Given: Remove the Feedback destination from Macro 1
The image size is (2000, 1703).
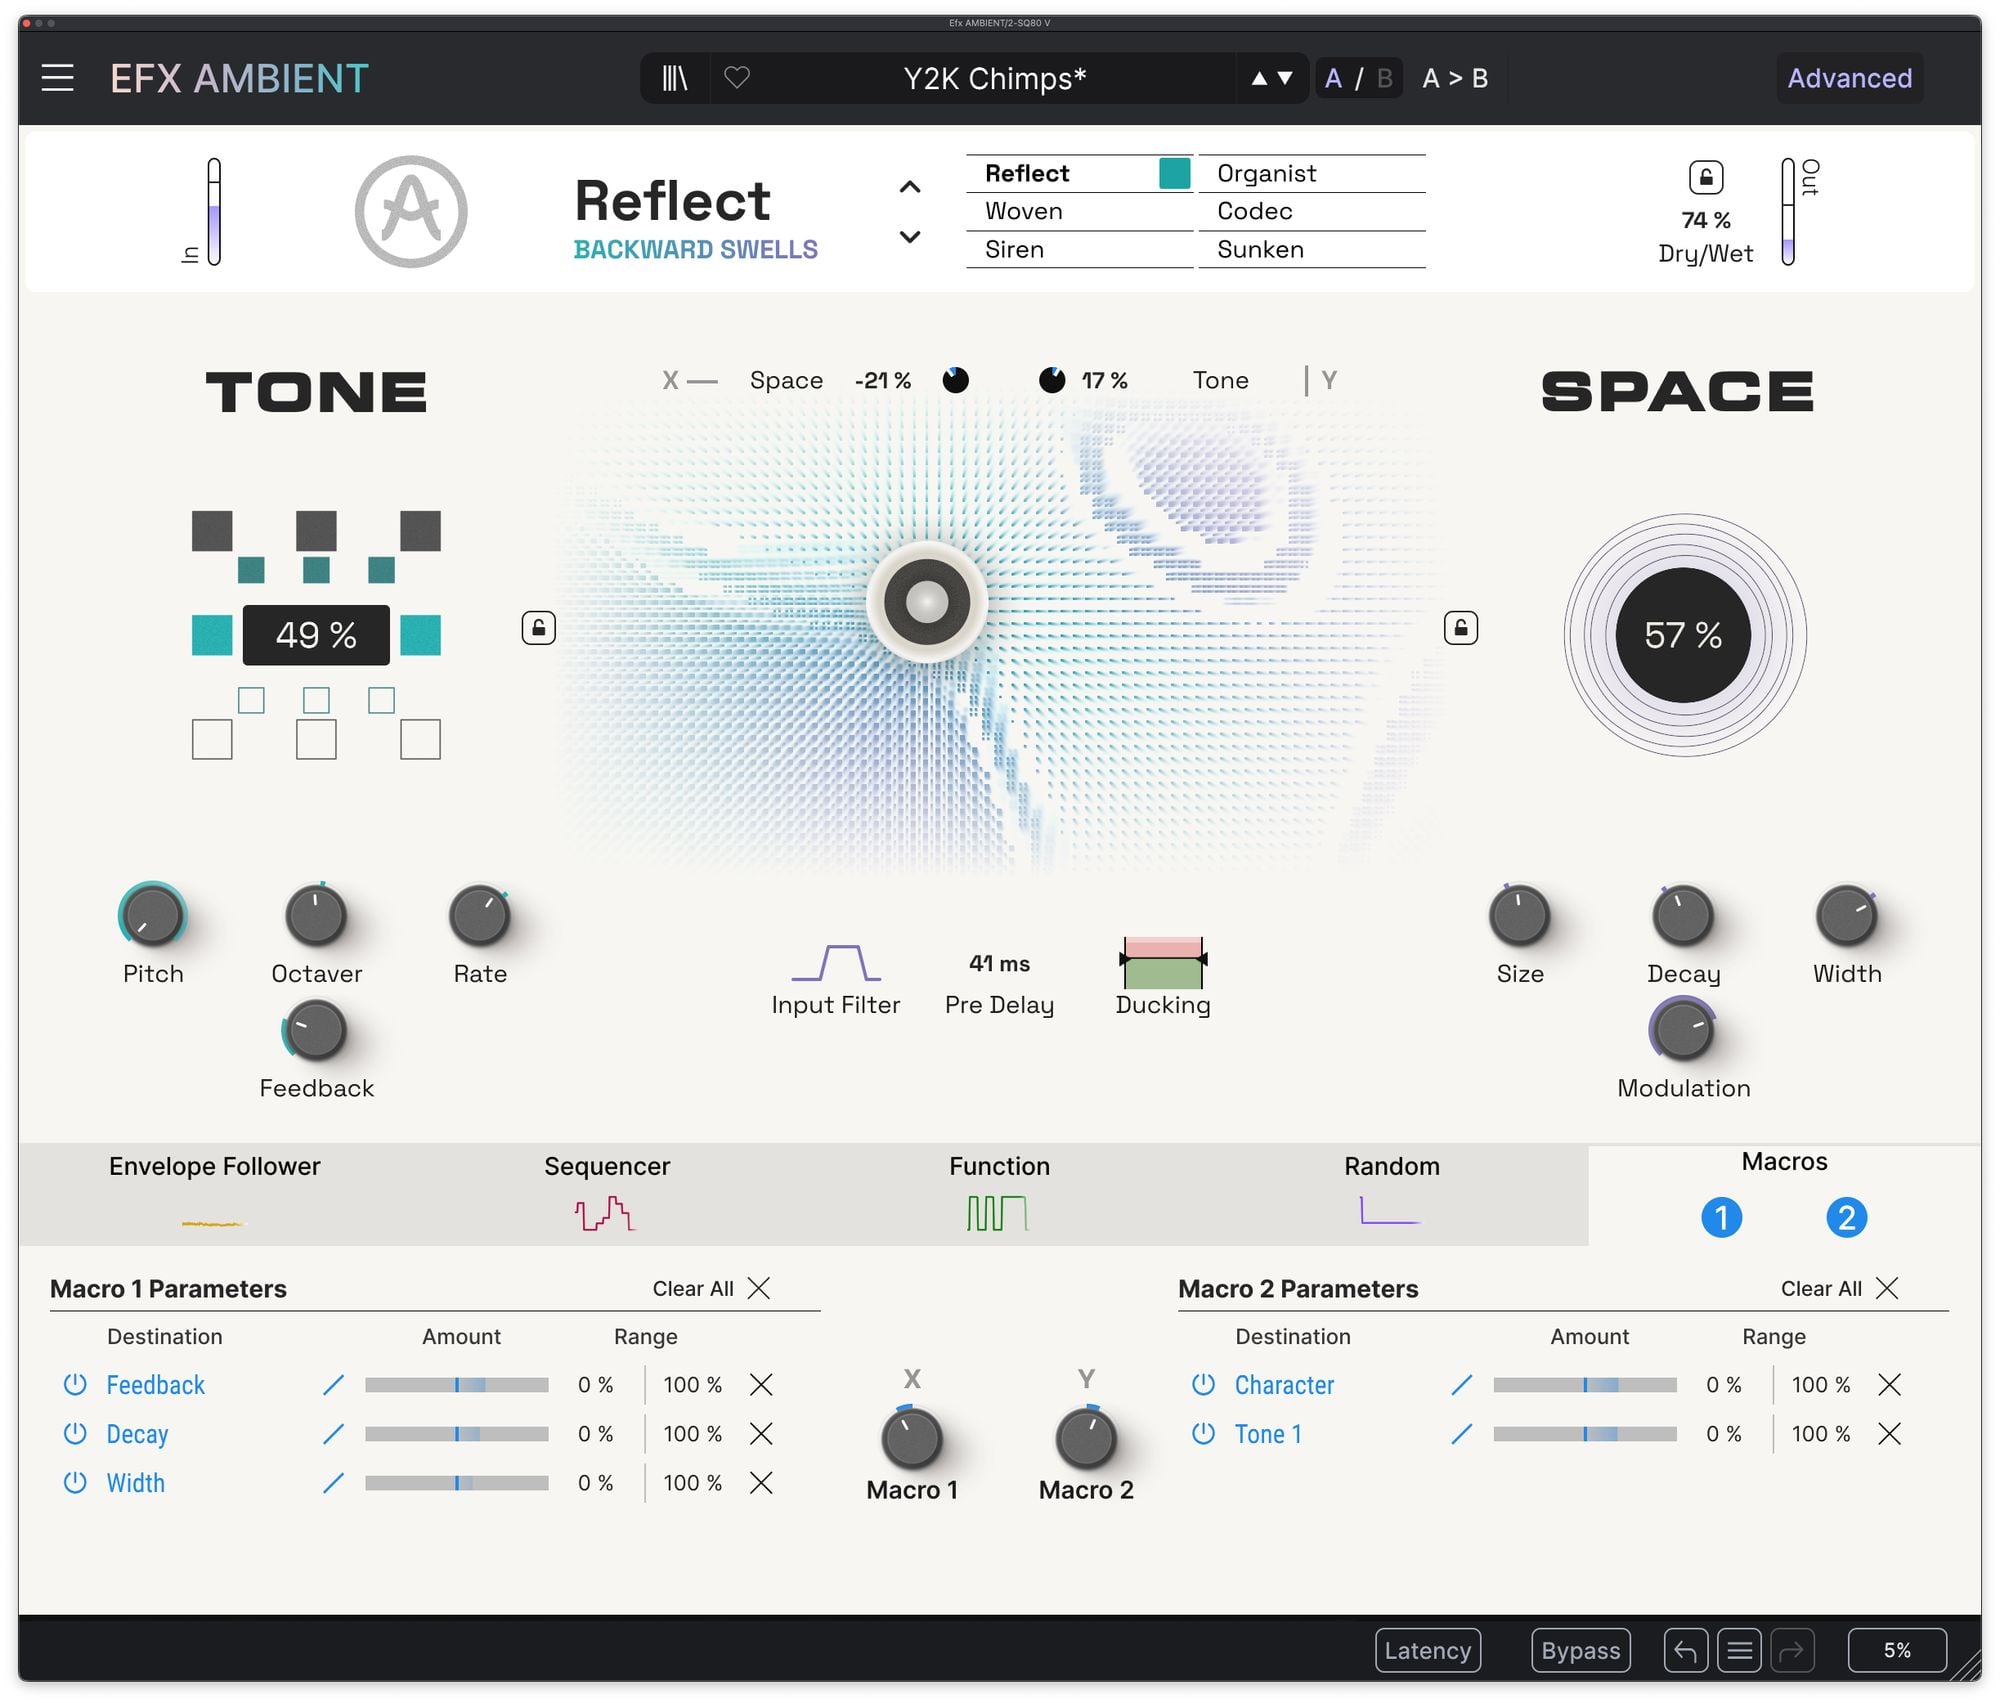Looking at the screenshot, I should coord(761,1385).
